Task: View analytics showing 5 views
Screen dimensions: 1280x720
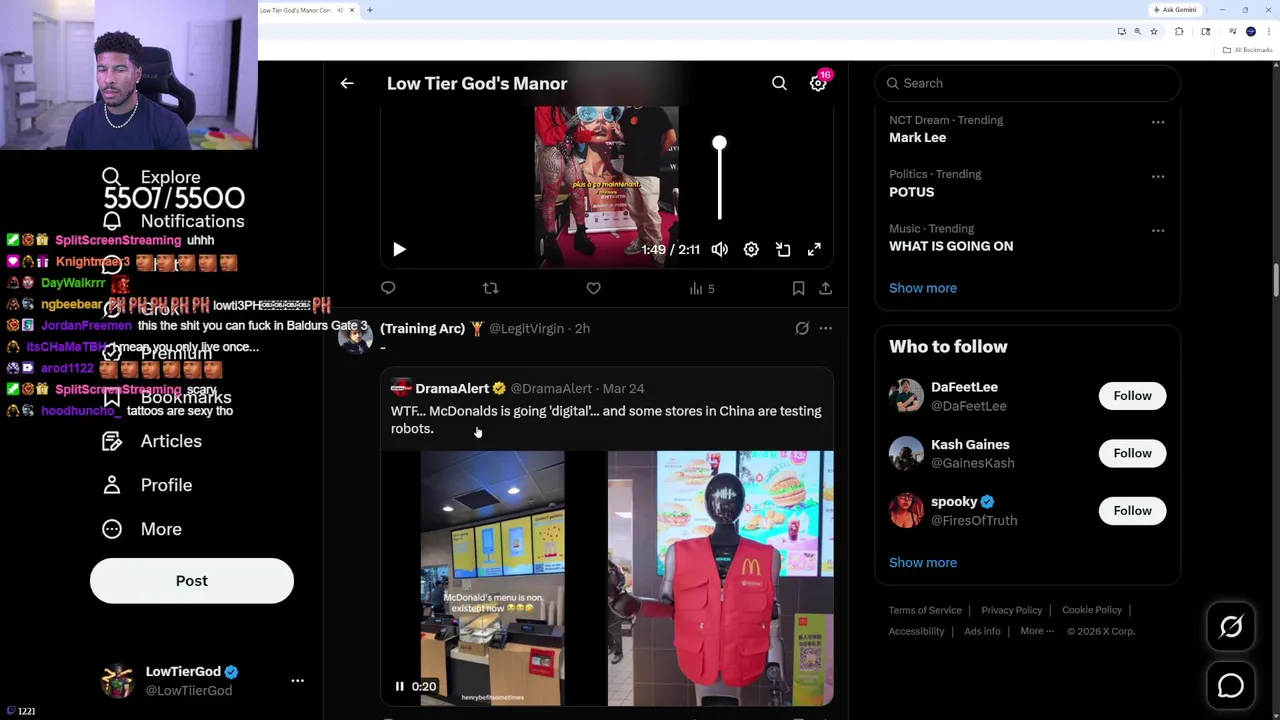Action: 702,289
